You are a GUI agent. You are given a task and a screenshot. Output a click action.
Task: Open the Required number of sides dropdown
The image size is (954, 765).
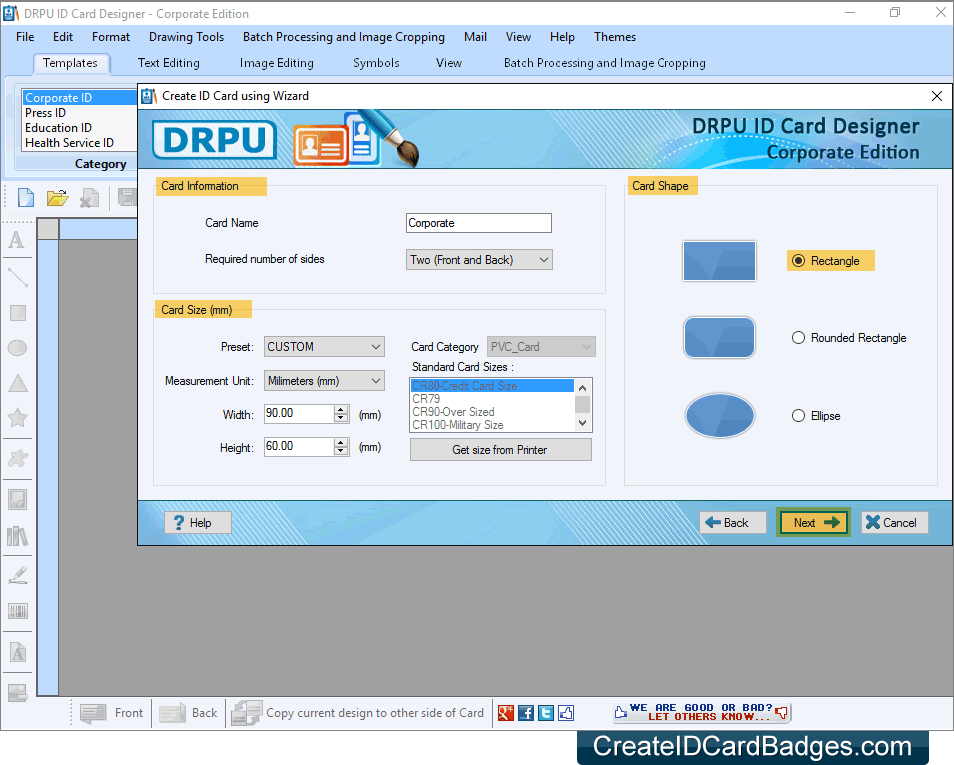point(479,260)
